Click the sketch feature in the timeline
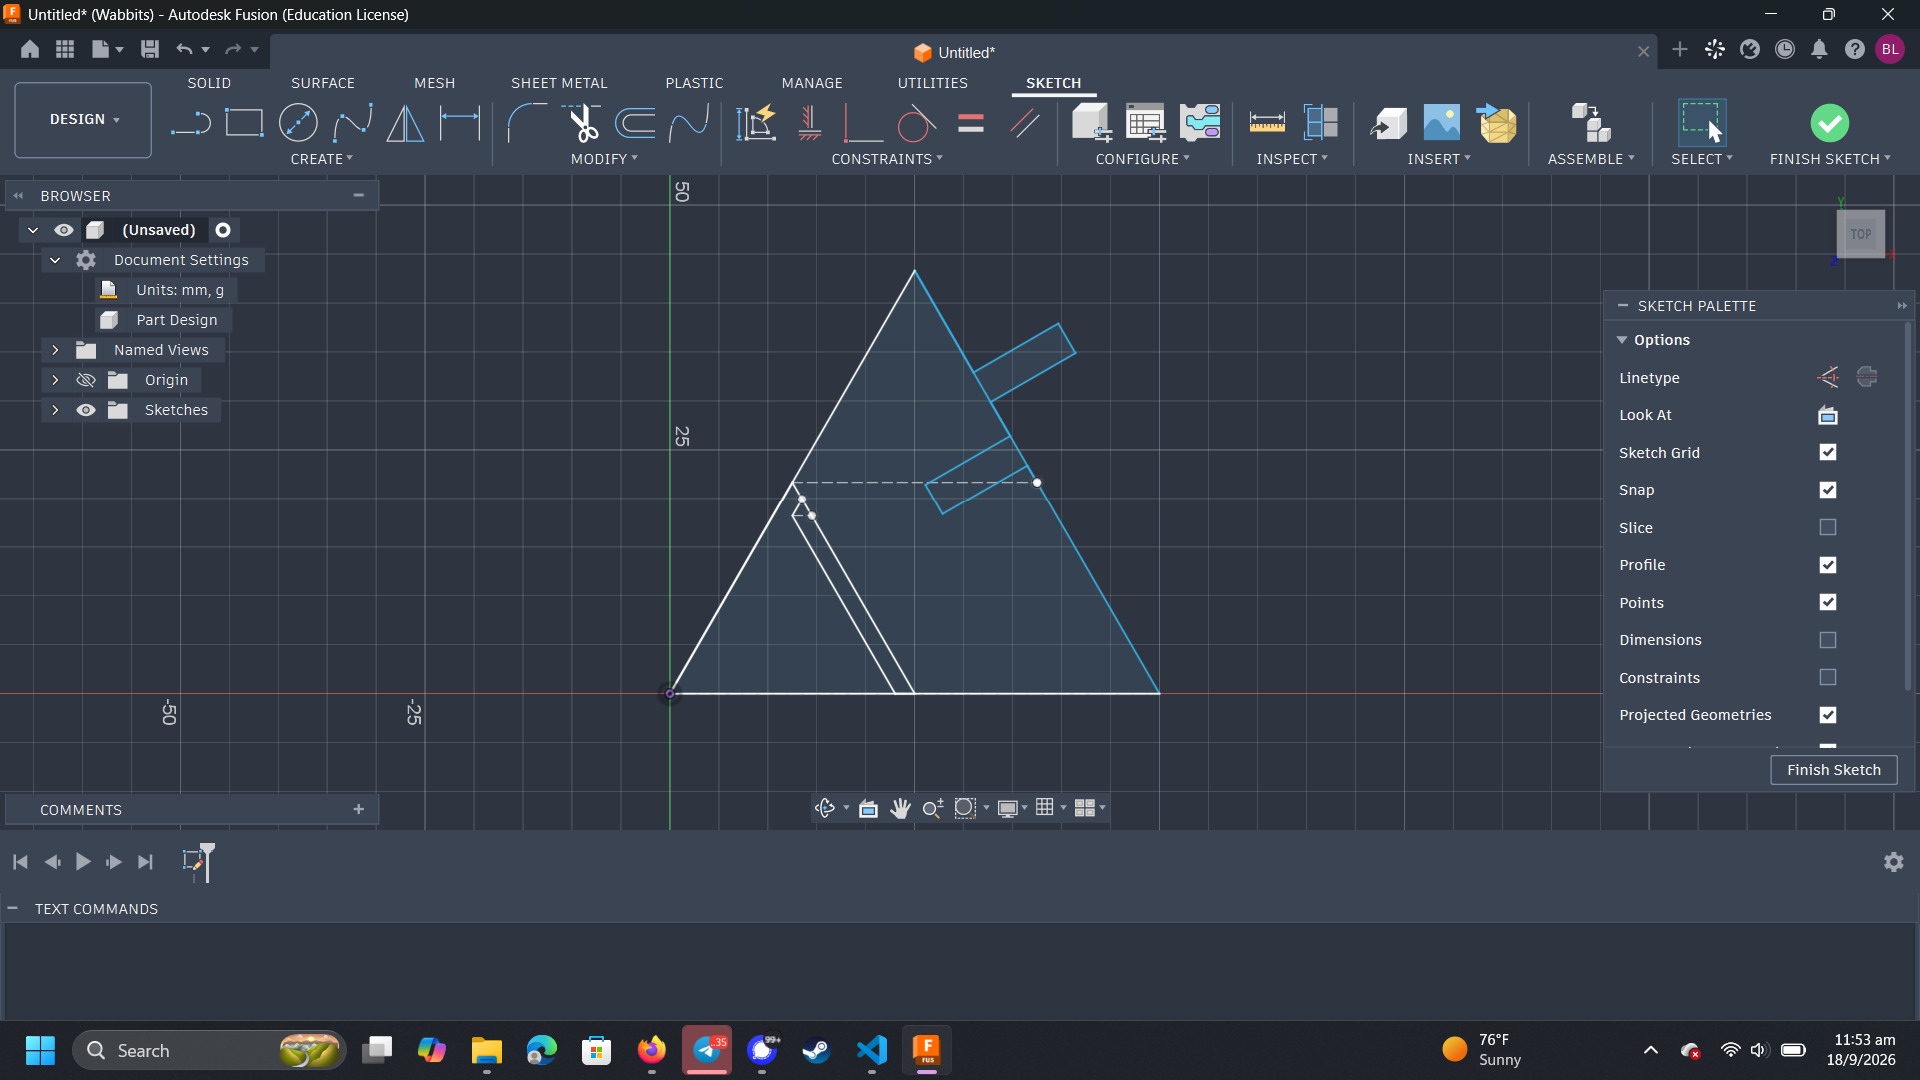 pos(193,861)
